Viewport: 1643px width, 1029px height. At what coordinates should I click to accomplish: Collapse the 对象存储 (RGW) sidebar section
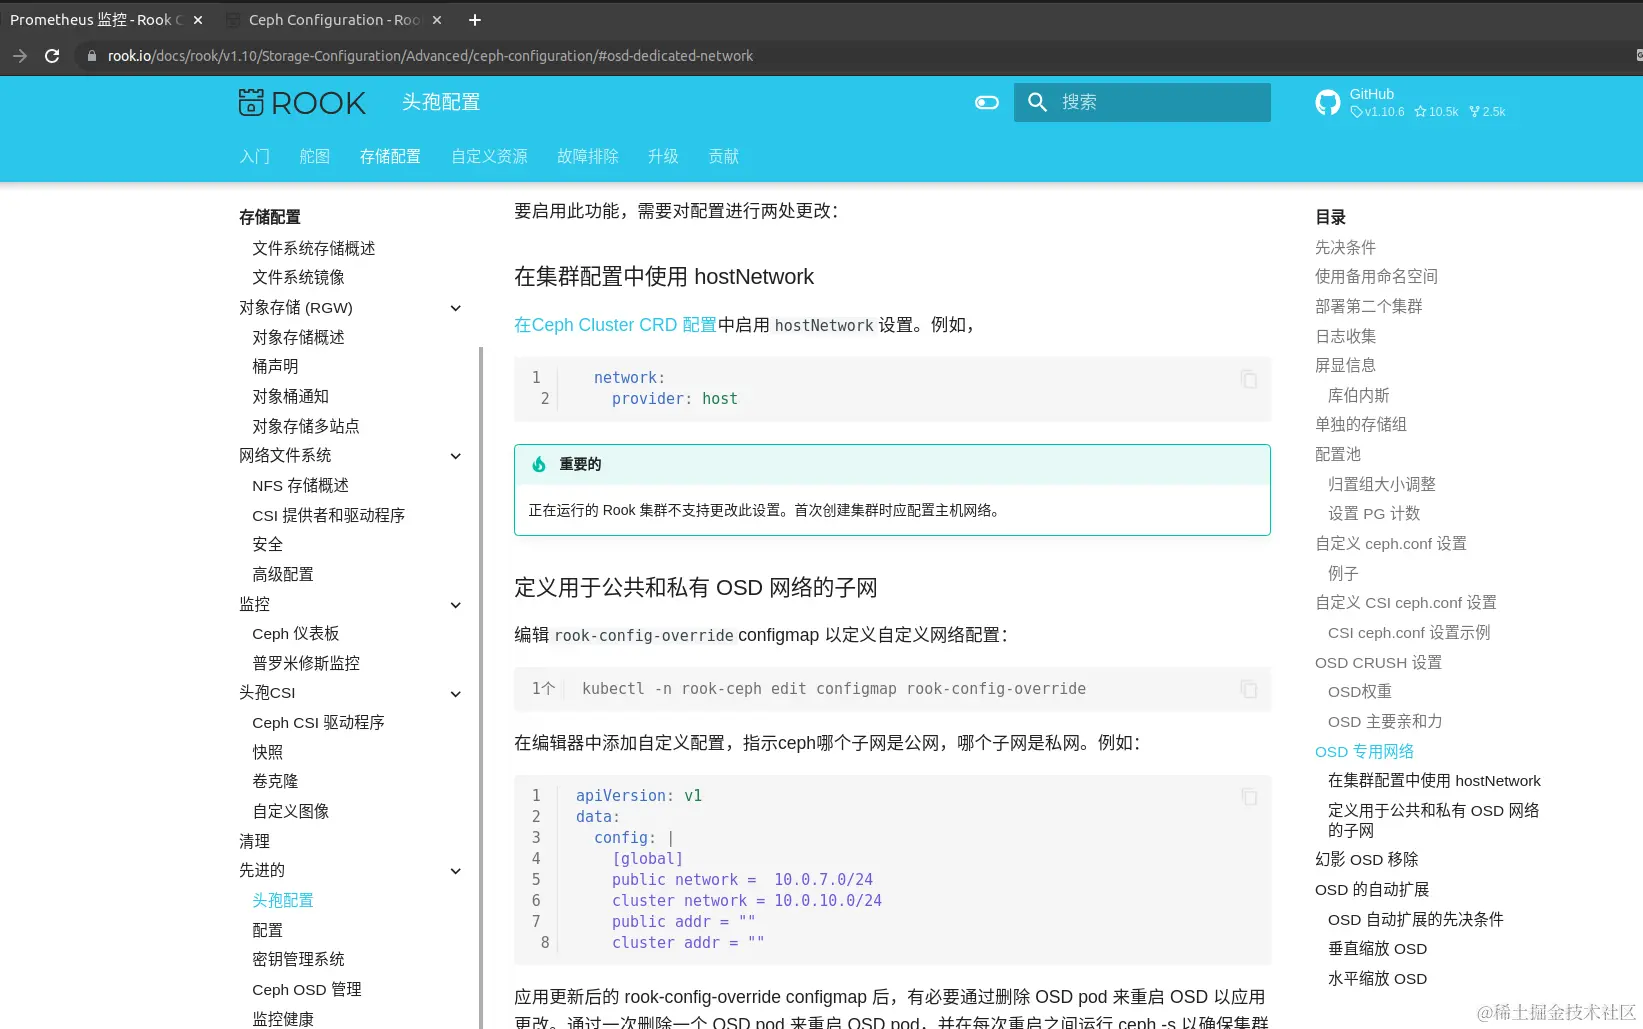click(x=456, y=308)
